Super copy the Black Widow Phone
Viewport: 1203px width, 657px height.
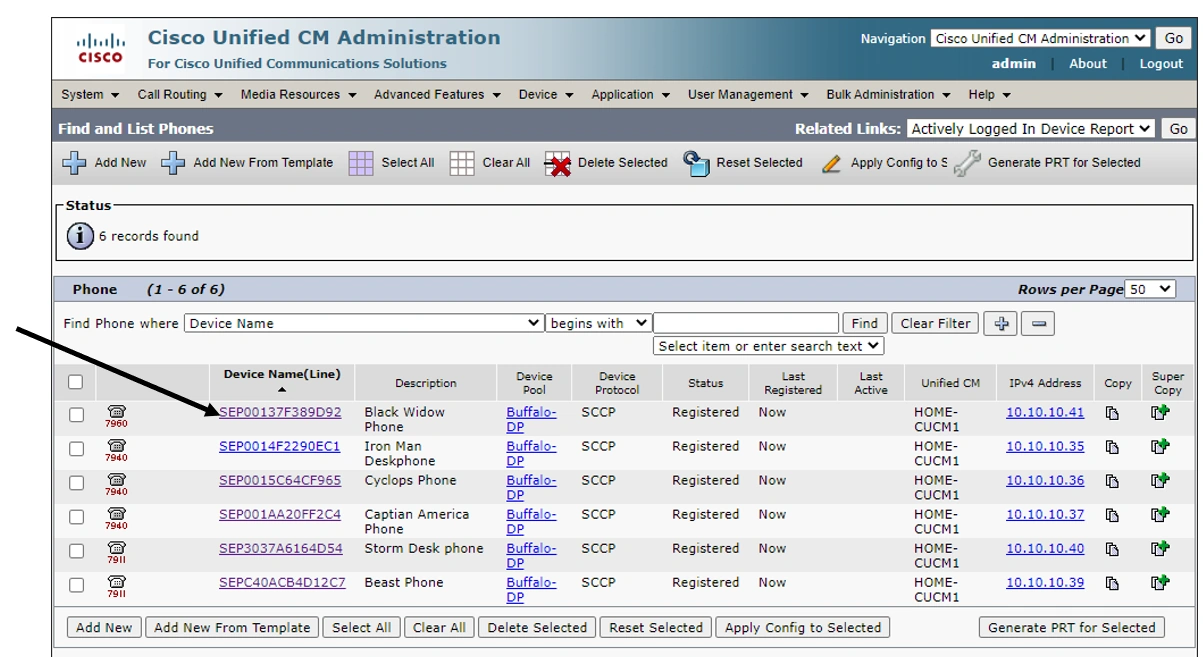click(x=1160, y=413)
